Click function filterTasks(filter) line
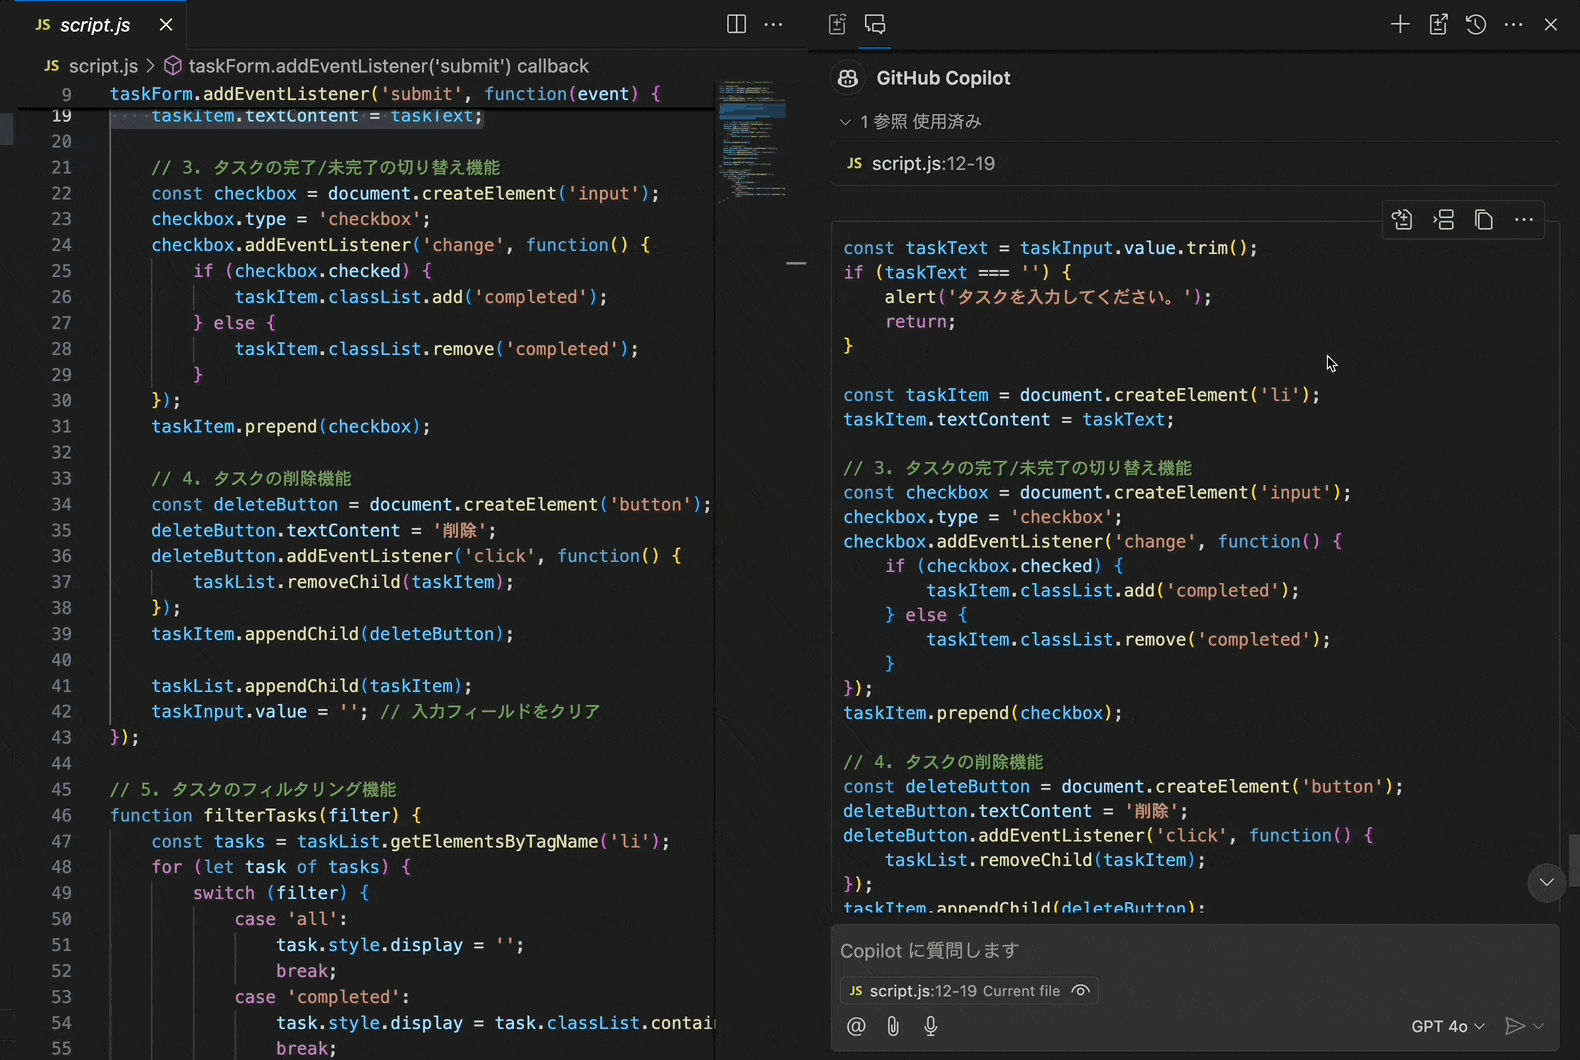The height and width of the screenshot is (1060, 1580). (x=265, y=815)
